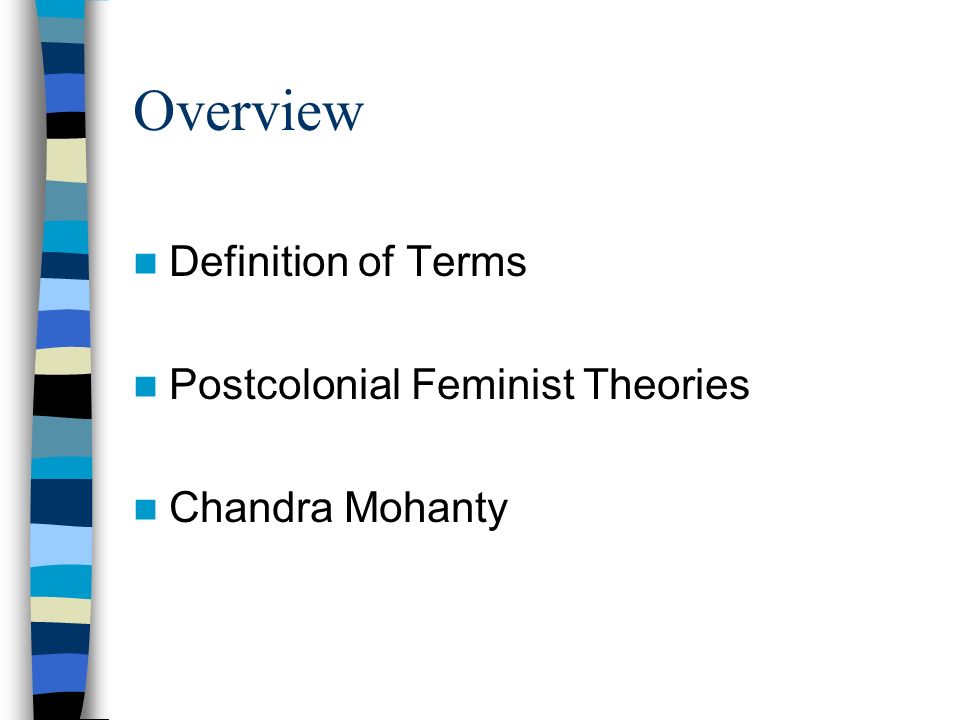Select the word Feminist in second bullet
The image size is (960, 720).
pos(493,384)
